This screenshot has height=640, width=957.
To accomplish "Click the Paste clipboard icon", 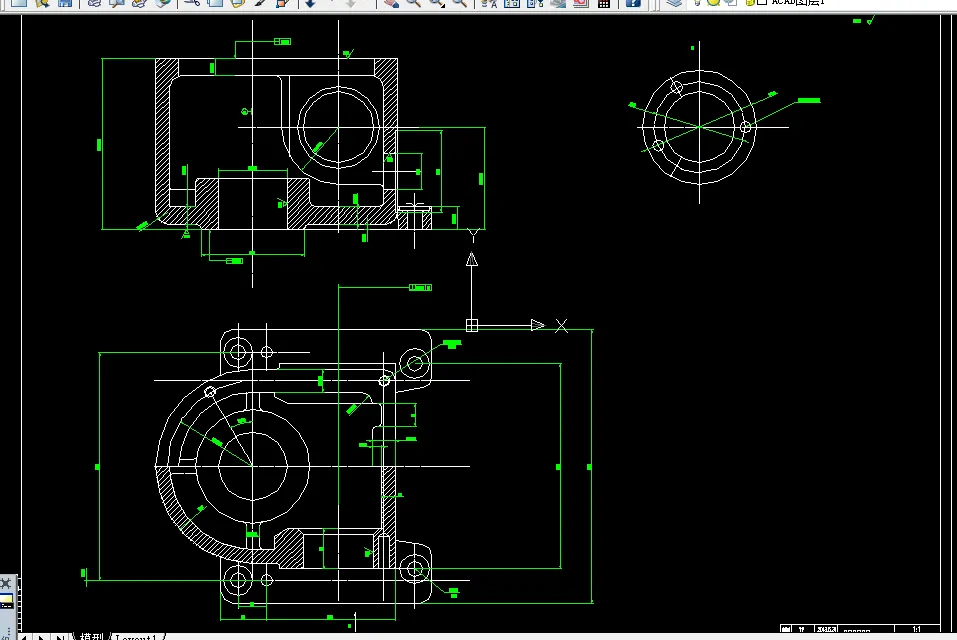I will [237, 2].
